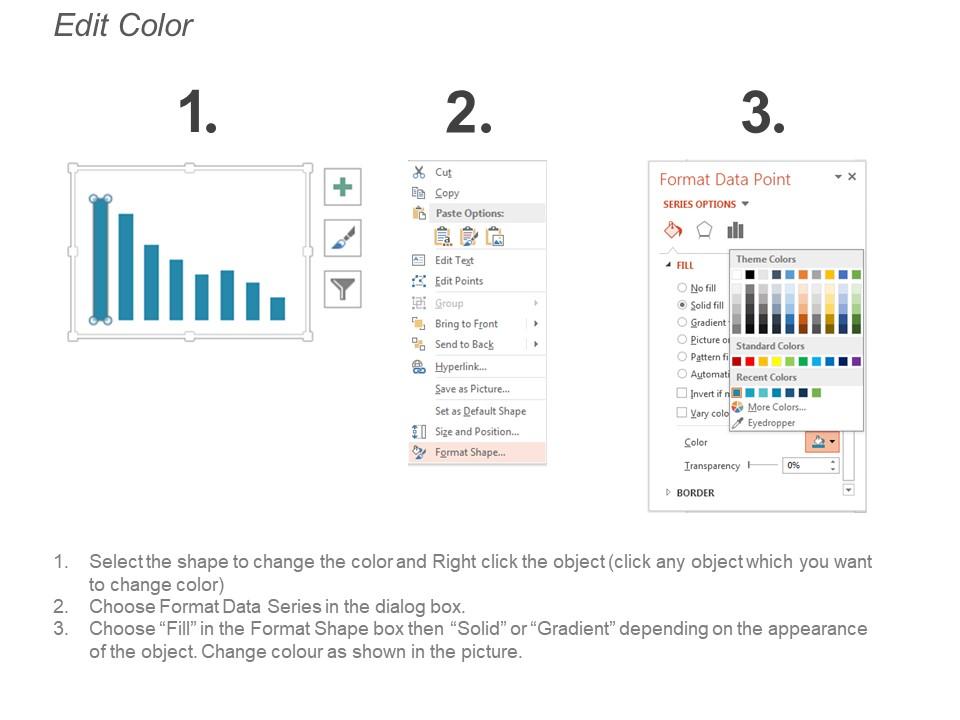960x720 pixels.
Task: Click More Colors option
Action: pos(776,408)
